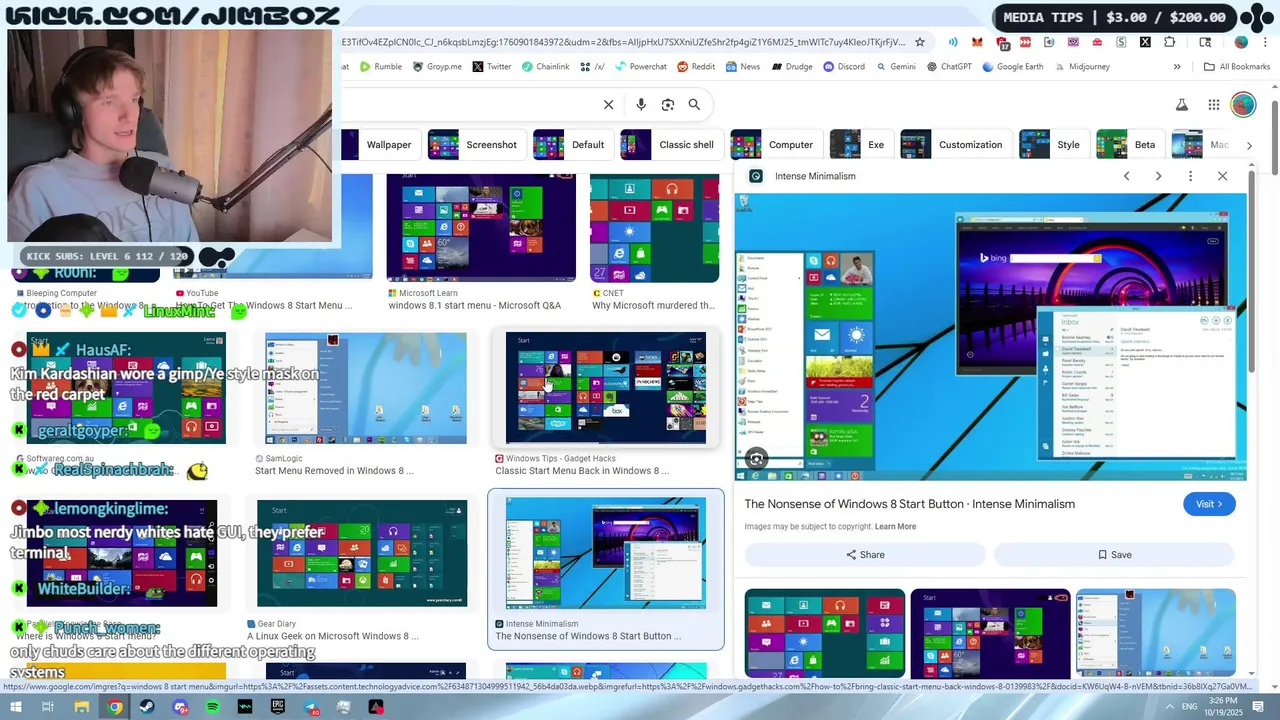Open the Reddit bookmark
Screen dimensions: 1280x720
coord(696,67)
